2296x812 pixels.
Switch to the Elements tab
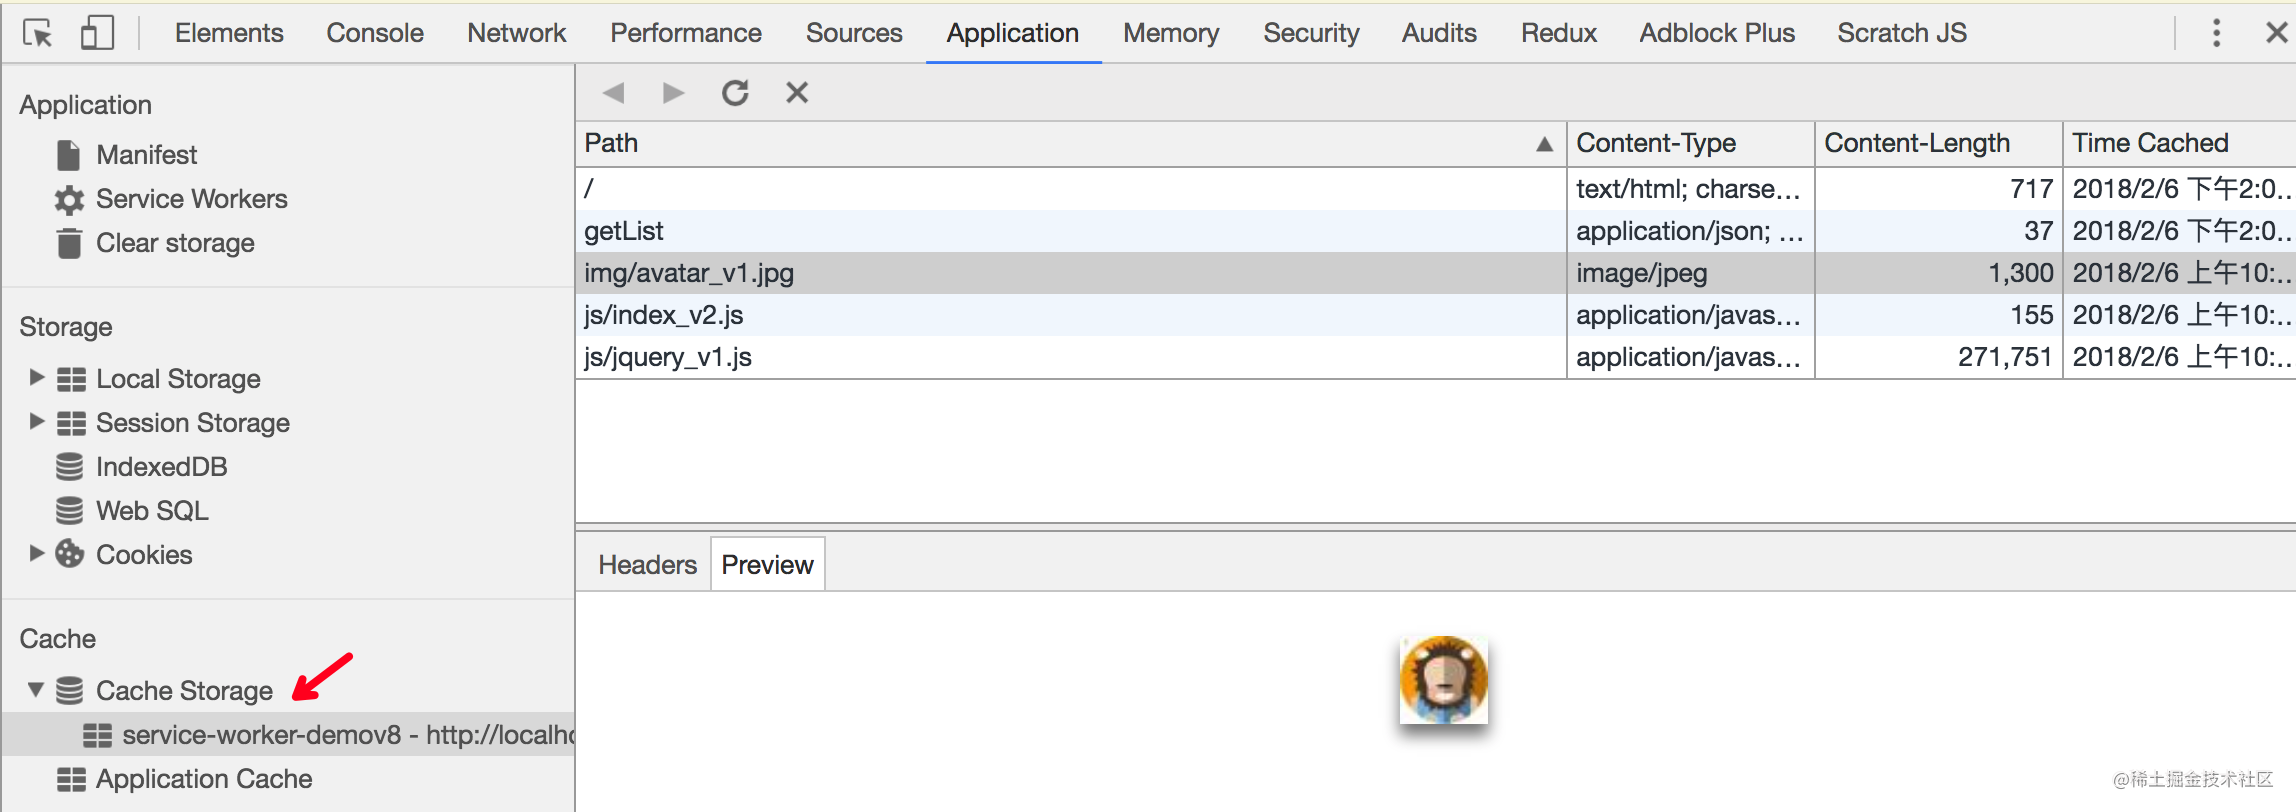(229, 33)
